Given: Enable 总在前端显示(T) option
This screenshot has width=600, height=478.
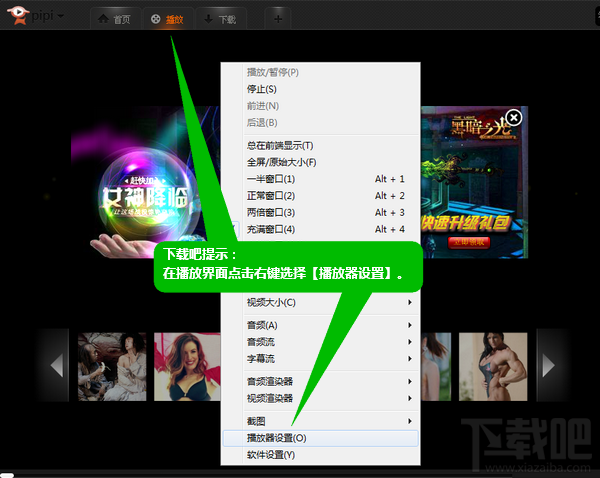Looking at the screenshot, I should click(320, 146).
